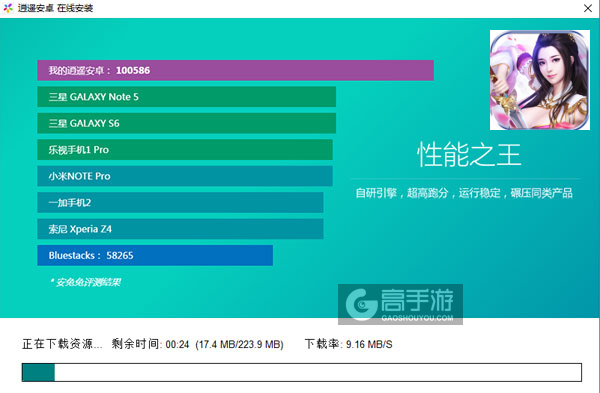Screen dimensions: 600x393
Task: Click the 逍遥安卓 在线安装 window title
Action: [55, 8]
